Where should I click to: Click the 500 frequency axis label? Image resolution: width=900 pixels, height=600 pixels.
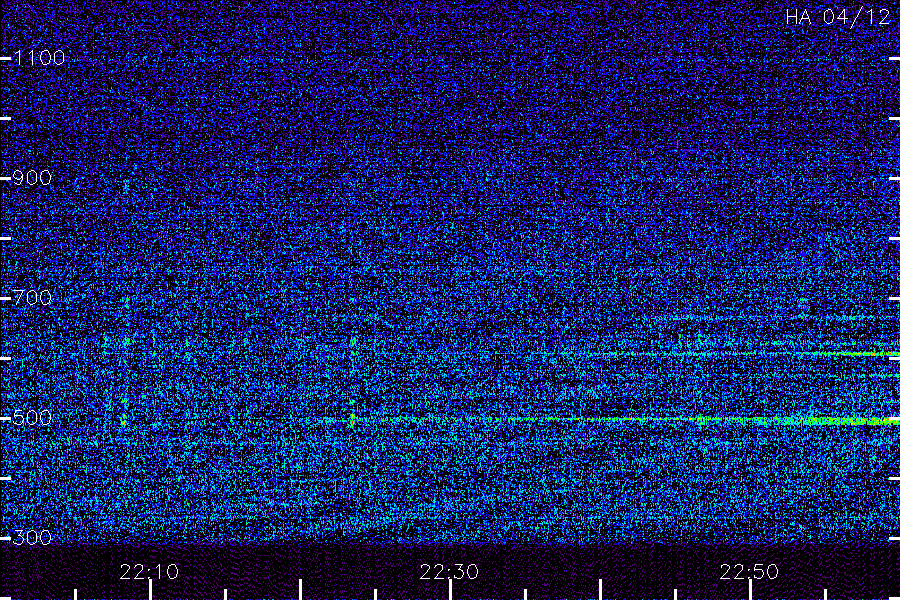33,418
